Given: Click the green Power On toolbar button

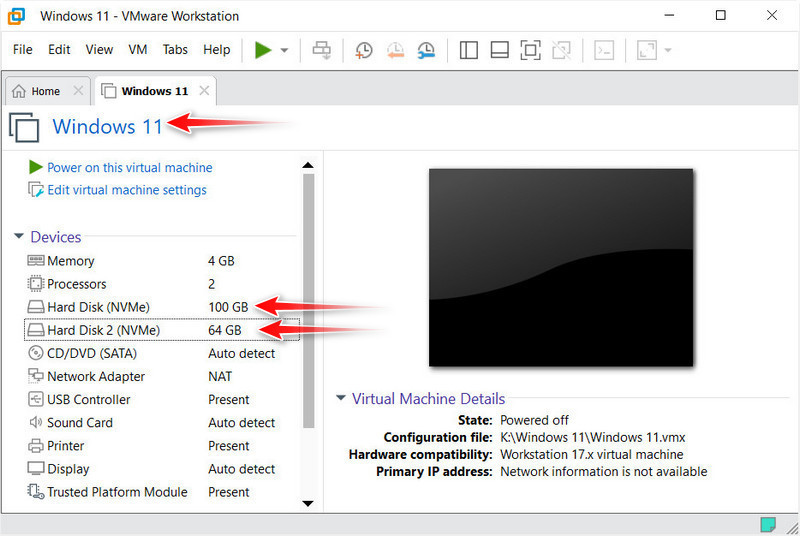Looking at the screenshot, I should [x=263, y=50].
